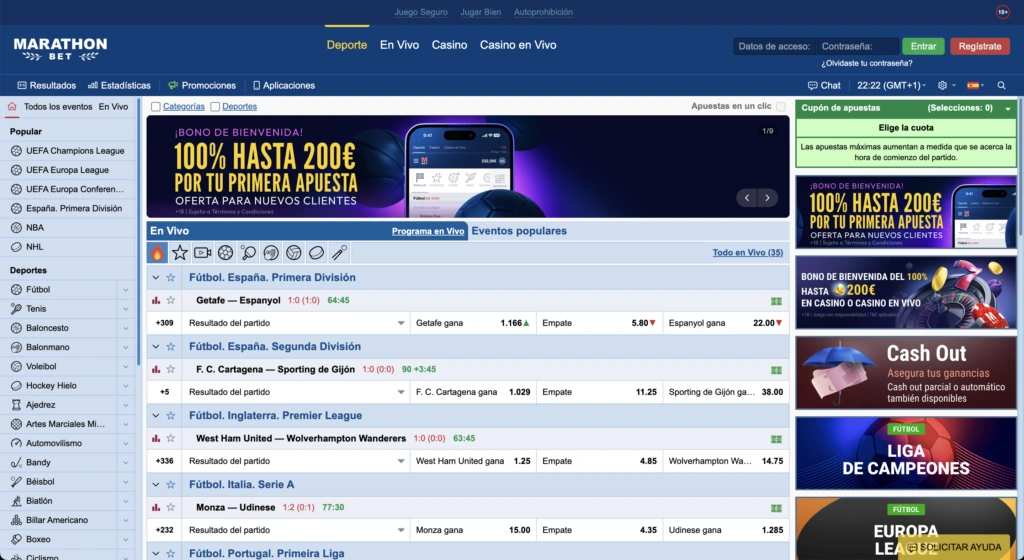
Task: Bet on Getafe gana at 1.166
Action: pos(473,323)
